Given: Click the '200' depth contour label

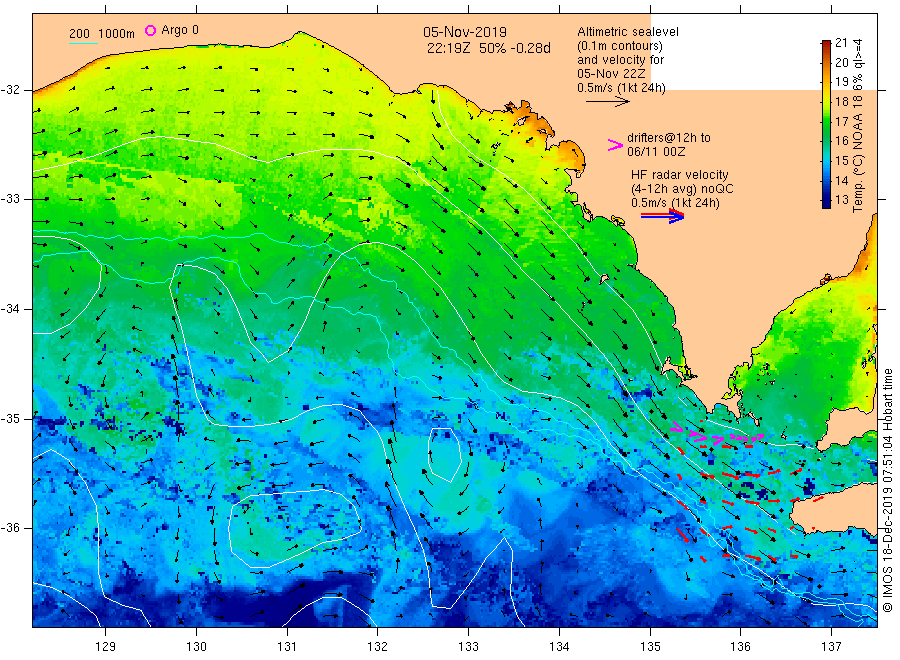Looking at the screenshot, I should tap(79, 34).
